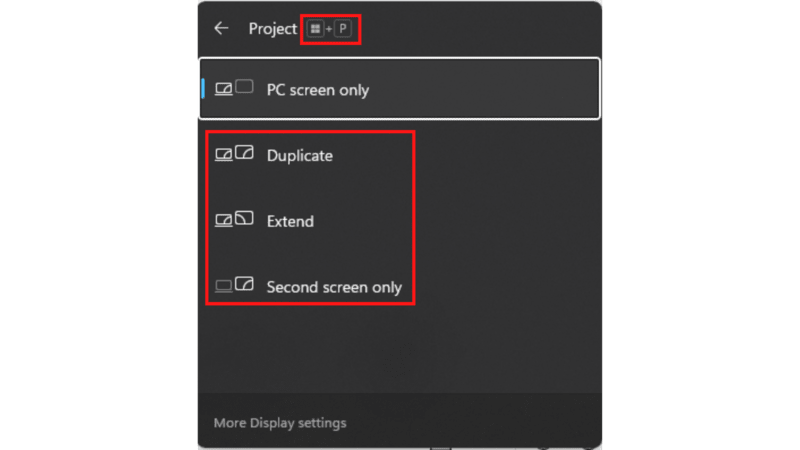Select the PC screen only option
Screen dimensions: 800x450
399,89
